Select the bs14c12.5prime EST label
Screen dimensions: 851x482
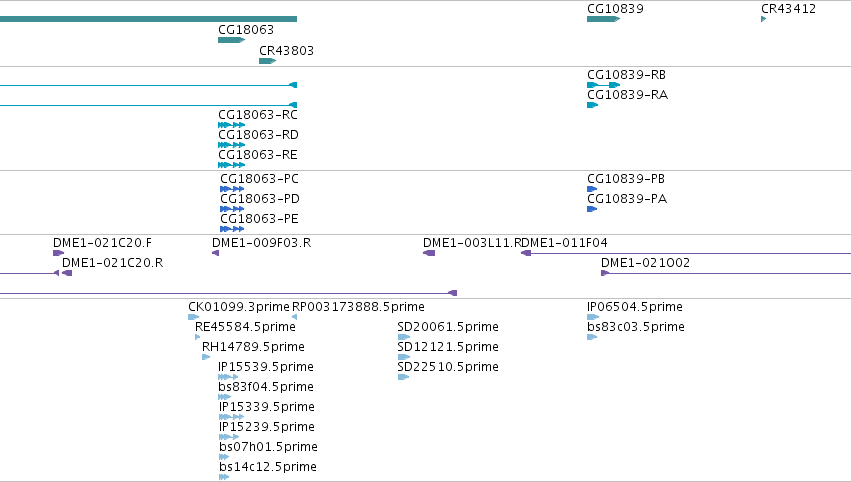click(x=268, y=468)
